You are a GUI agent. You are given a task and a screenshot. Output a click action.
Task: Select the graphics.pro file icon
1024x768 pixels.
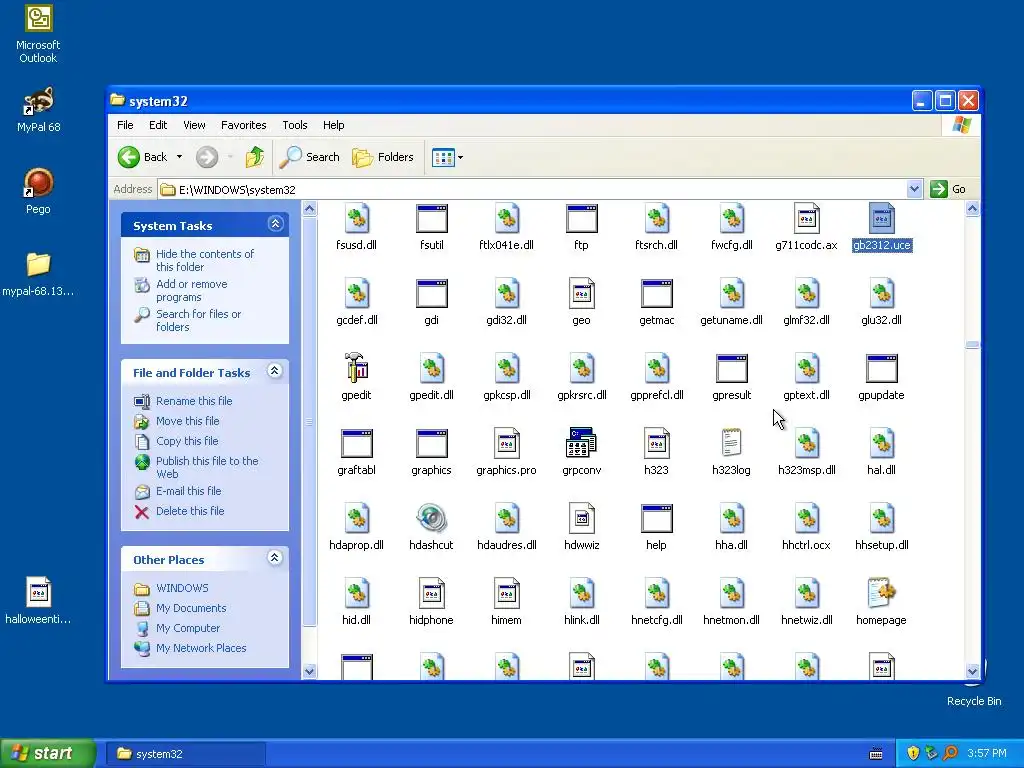(507, 443)
